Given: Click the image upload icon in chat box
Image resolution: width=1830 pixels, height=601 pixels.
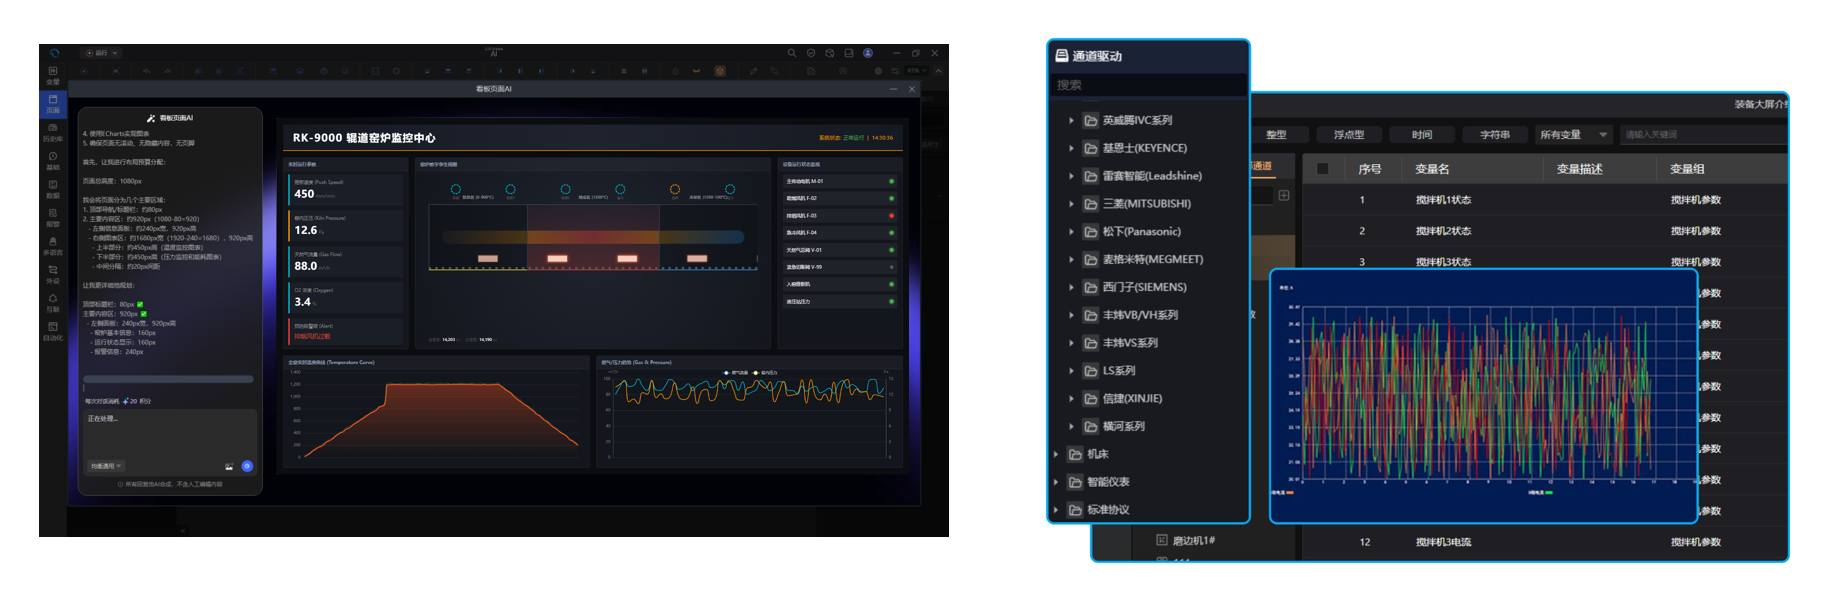Looking at the screenshot, I should (x=229, y=467).
